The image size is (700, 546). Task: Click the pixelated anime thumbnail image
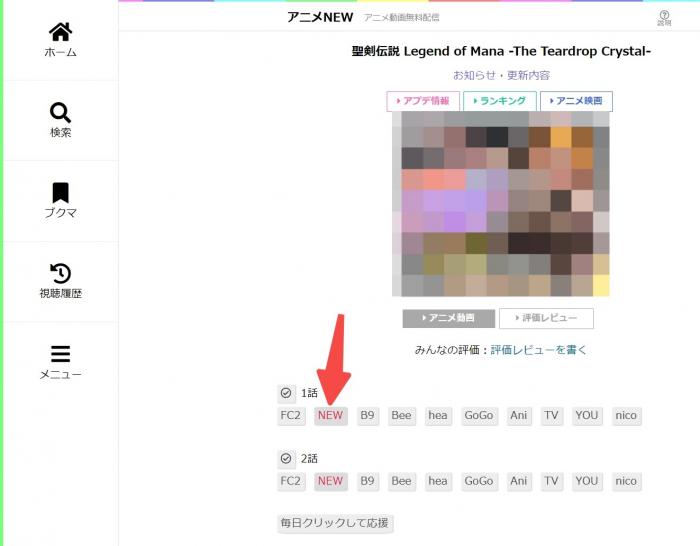pyautogui.click(x=500, y=204)
